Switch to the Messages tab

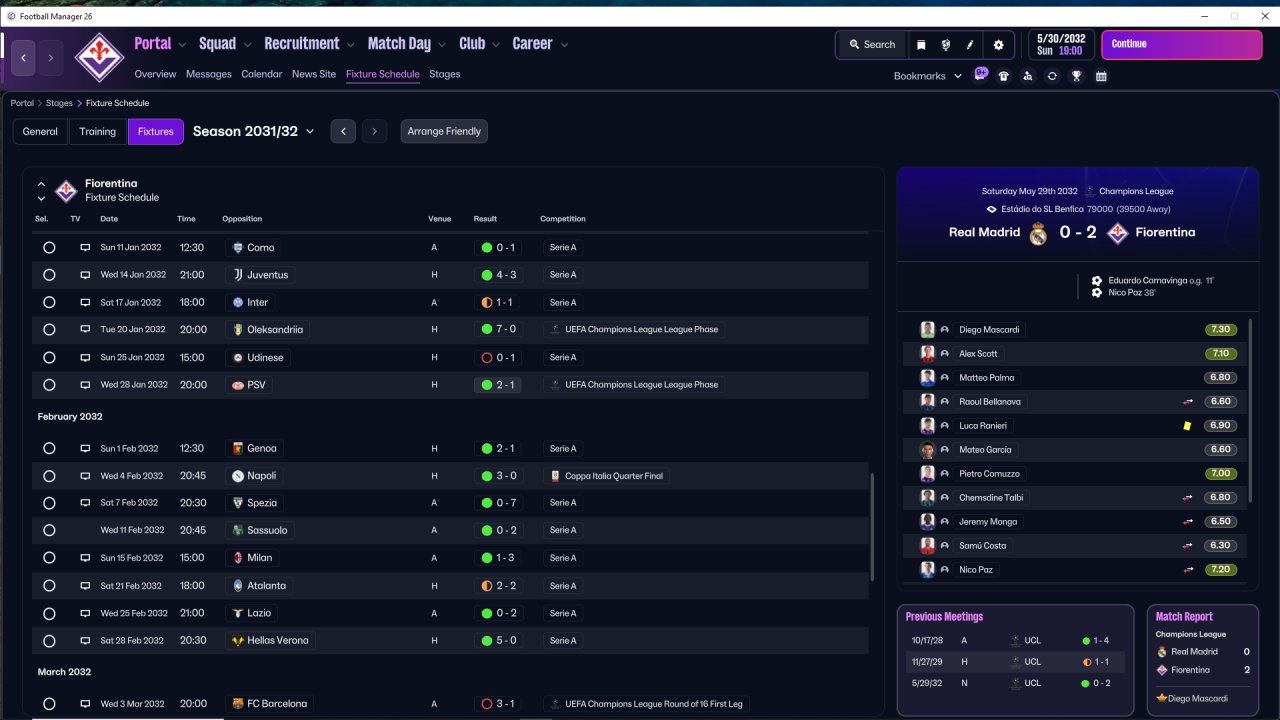click(x=208, y=74)
